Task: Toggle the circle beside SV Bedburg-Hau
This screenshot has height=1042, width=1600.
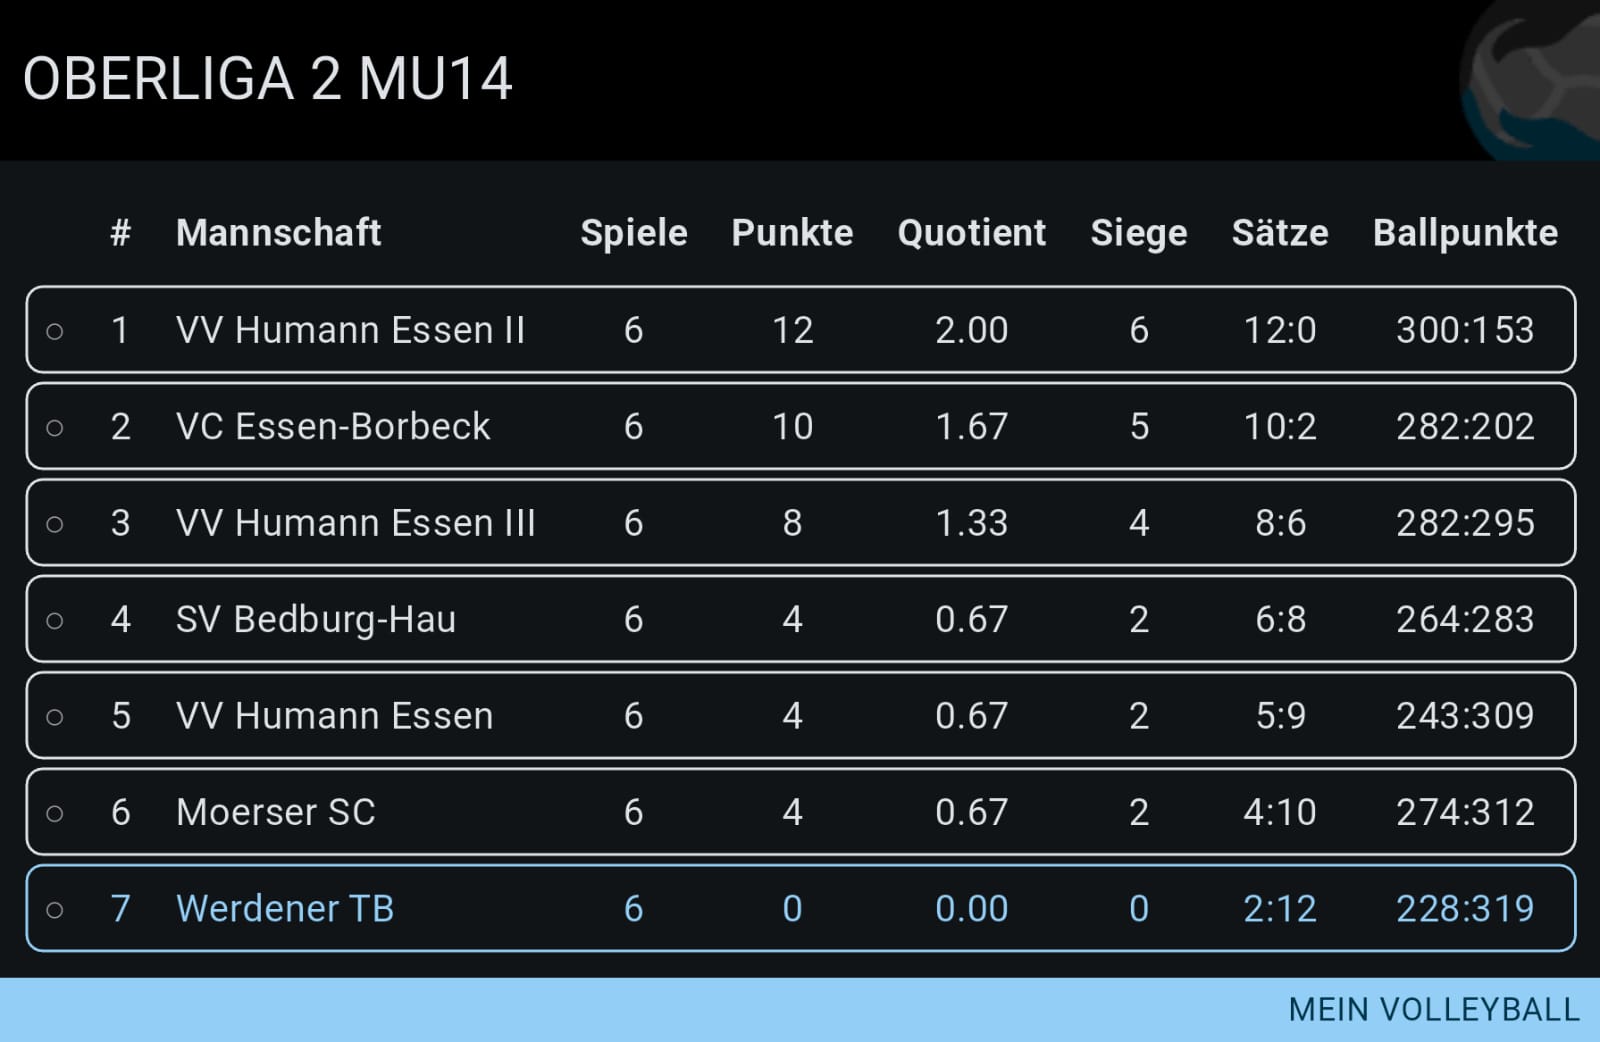Action: (x=55, y=621)
